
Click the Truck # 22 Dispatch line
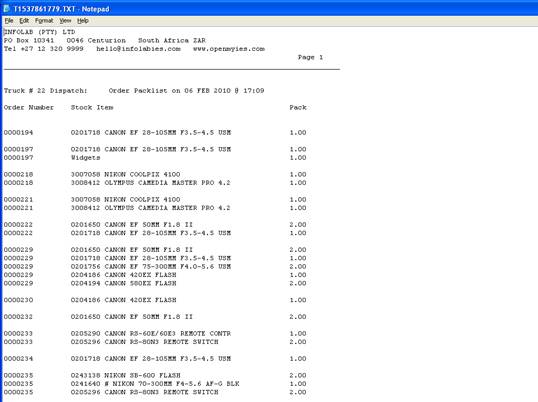click(134, 91)
